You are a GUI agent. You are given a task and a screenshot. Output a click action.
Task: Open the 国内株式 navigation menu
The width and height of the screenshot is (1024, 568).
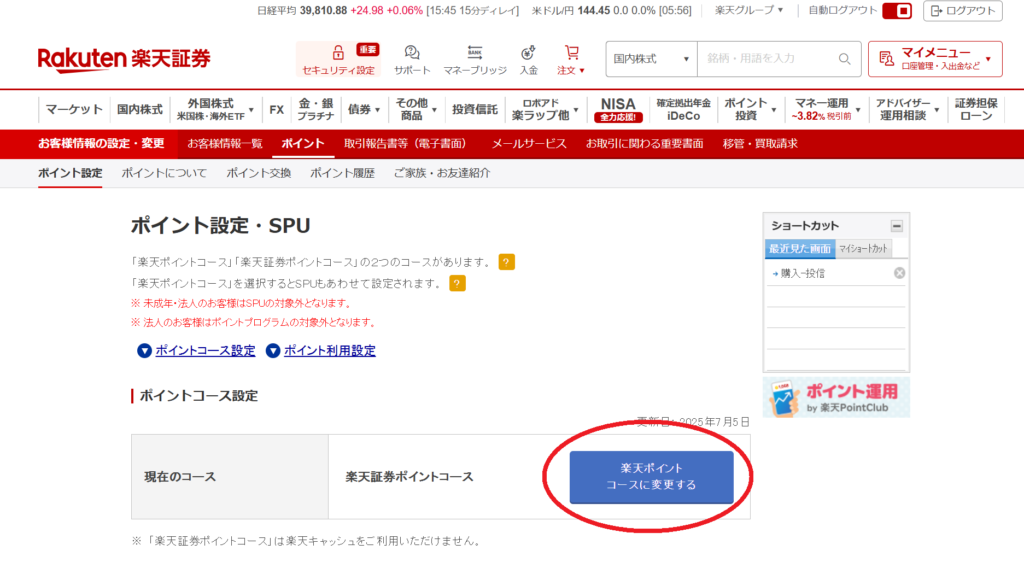point(140,109)
